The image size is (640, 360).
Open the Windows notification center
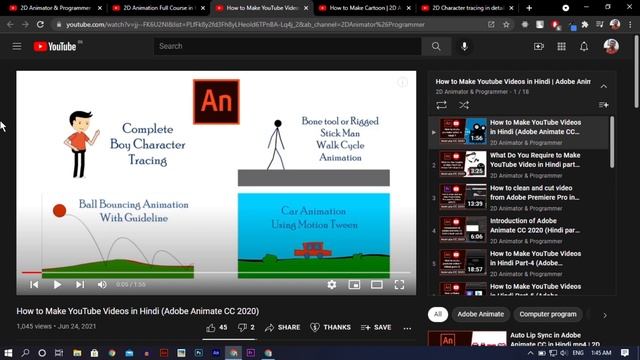[x=625, y=353]
